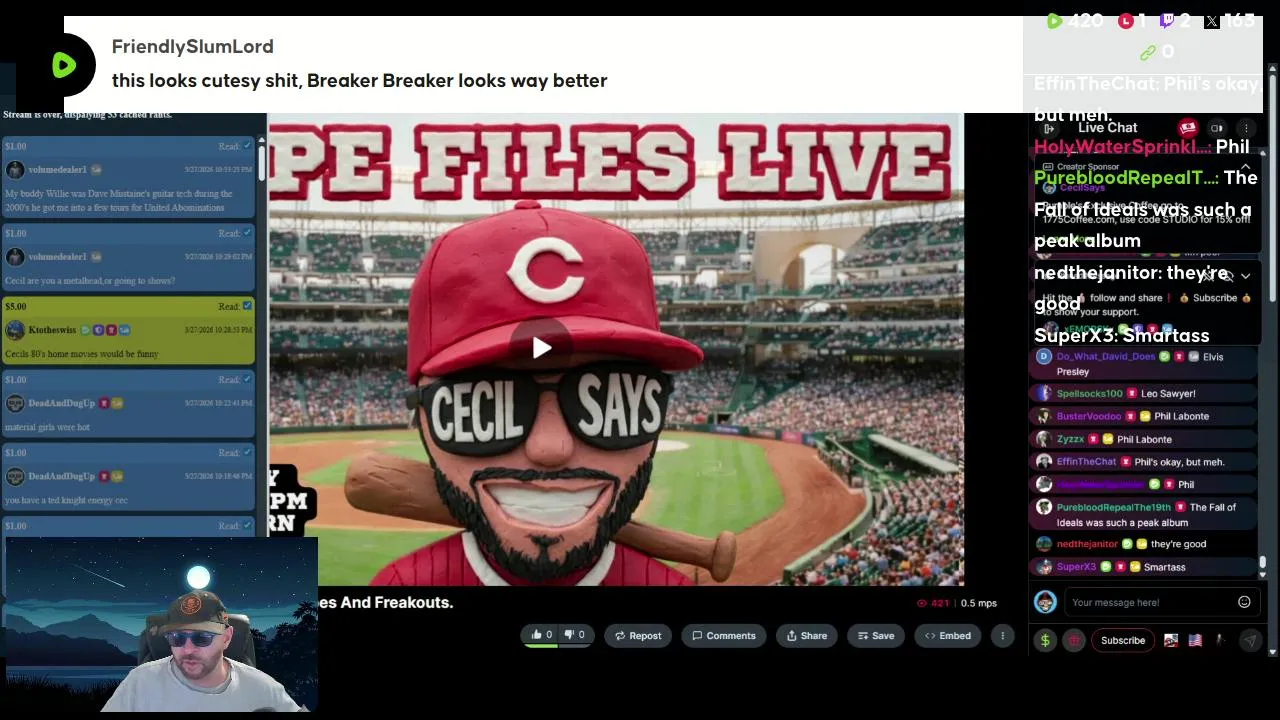Image resolution: width=1280 pixels, height=720 pixels.
Task: Click FriendlySlumLord name in overlay
Action: [x=192, y=46]
